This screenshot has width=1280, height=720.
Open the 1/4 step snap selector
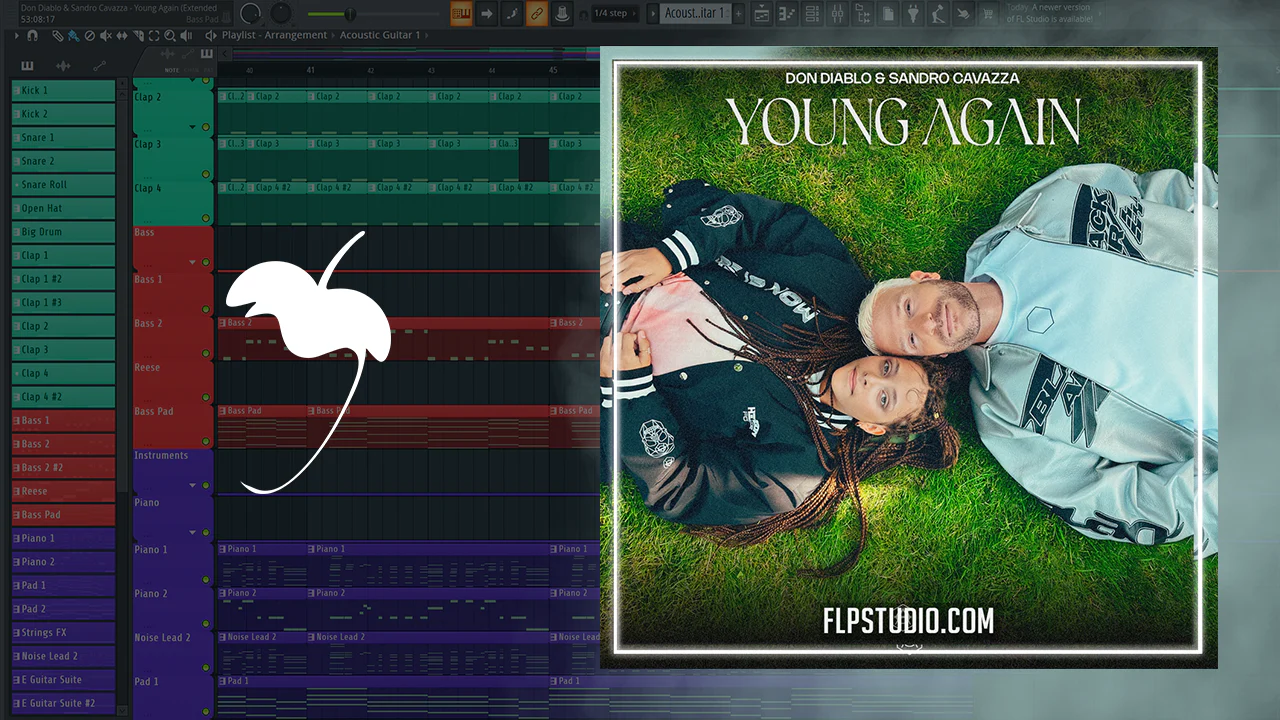click(616, 13)
